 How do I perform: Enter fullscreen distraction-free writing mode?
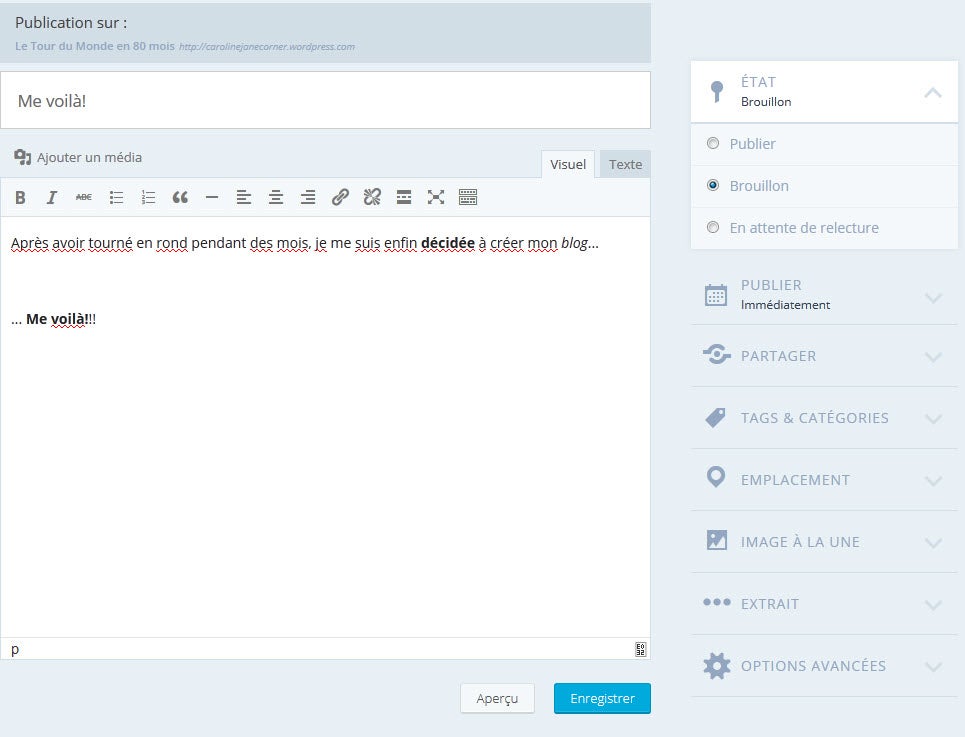point(436,197)
